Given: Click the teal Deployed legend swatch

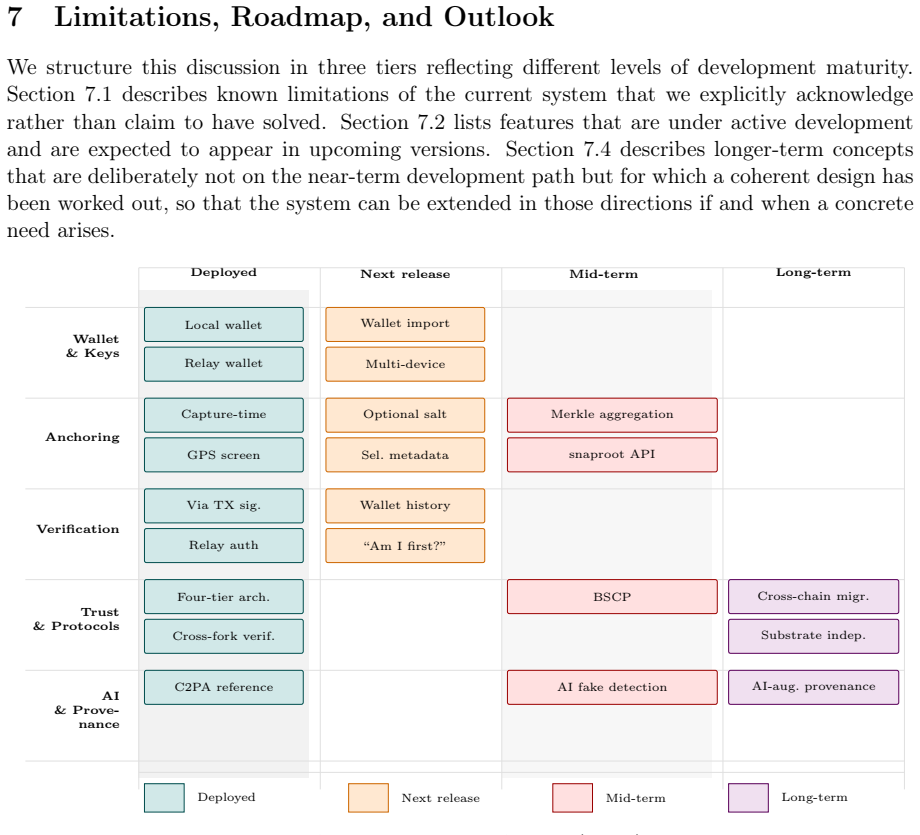Looking at the screenshot, I should coord(164,798).
